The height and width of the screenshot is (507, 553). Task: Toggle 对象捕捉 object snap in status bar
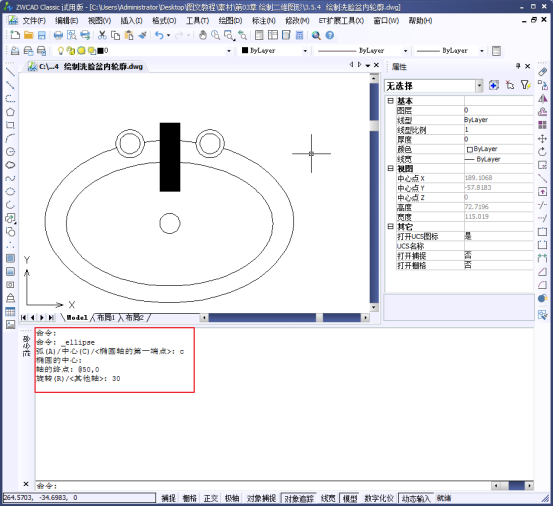pos(261,498)
